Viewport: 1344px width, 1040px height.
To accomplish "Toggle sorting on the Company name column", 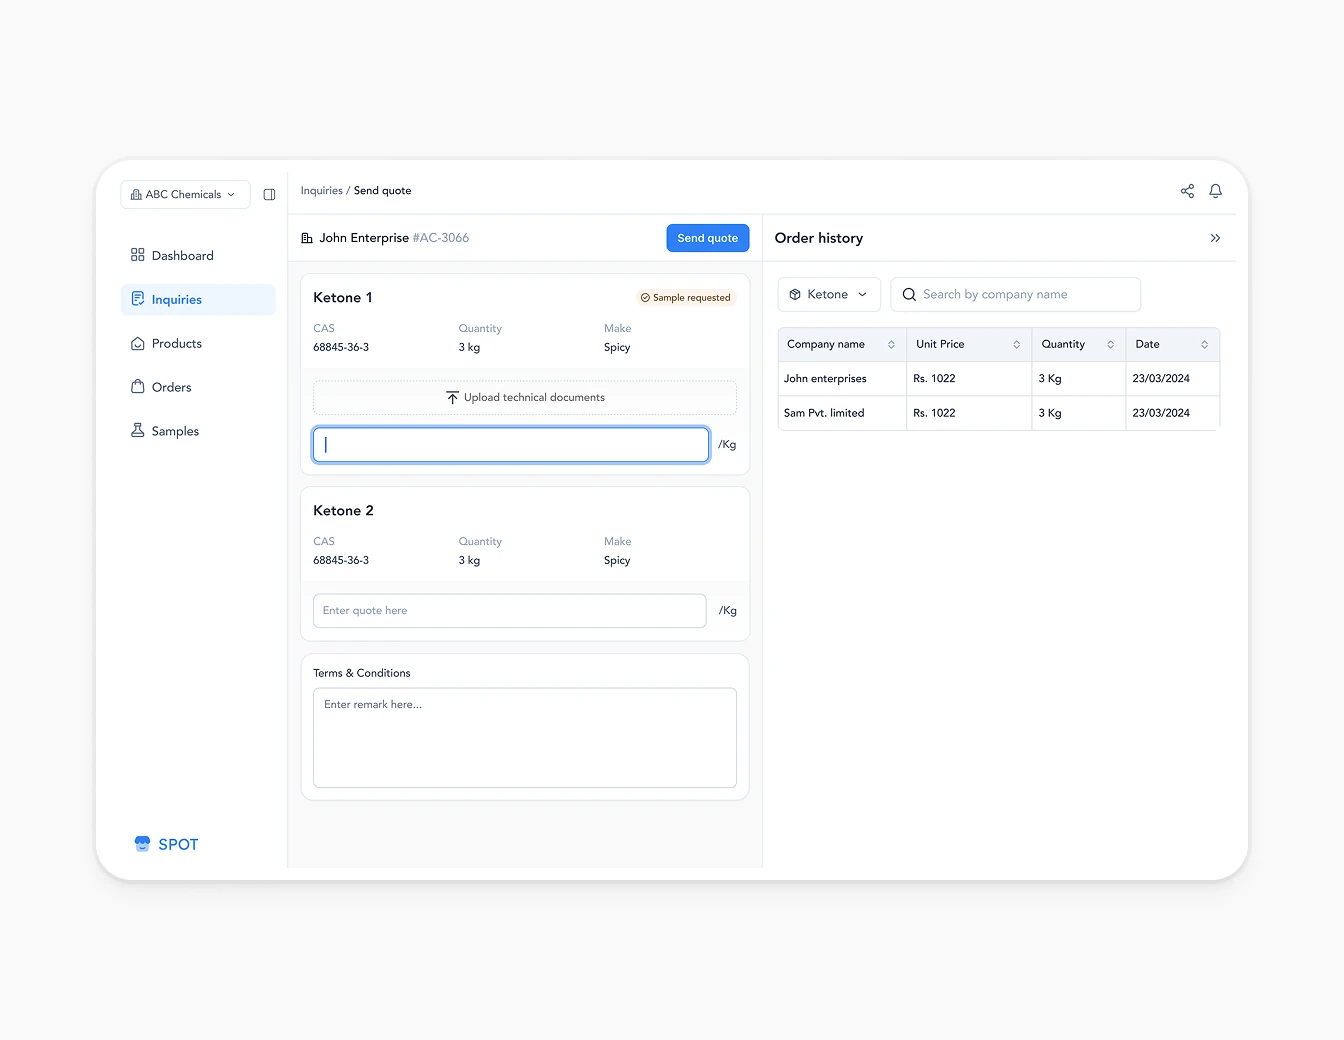I will click(x=891, y=344).
